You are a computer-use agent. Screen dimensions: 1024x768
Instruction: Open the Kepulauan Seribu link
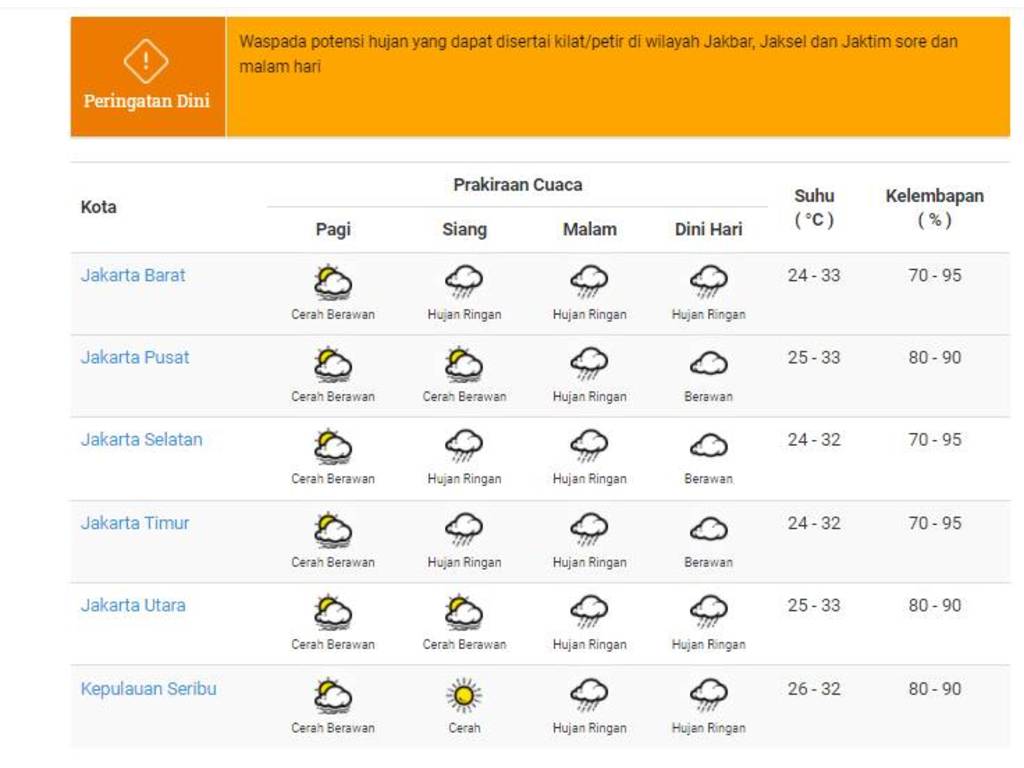tap(148, 688)
